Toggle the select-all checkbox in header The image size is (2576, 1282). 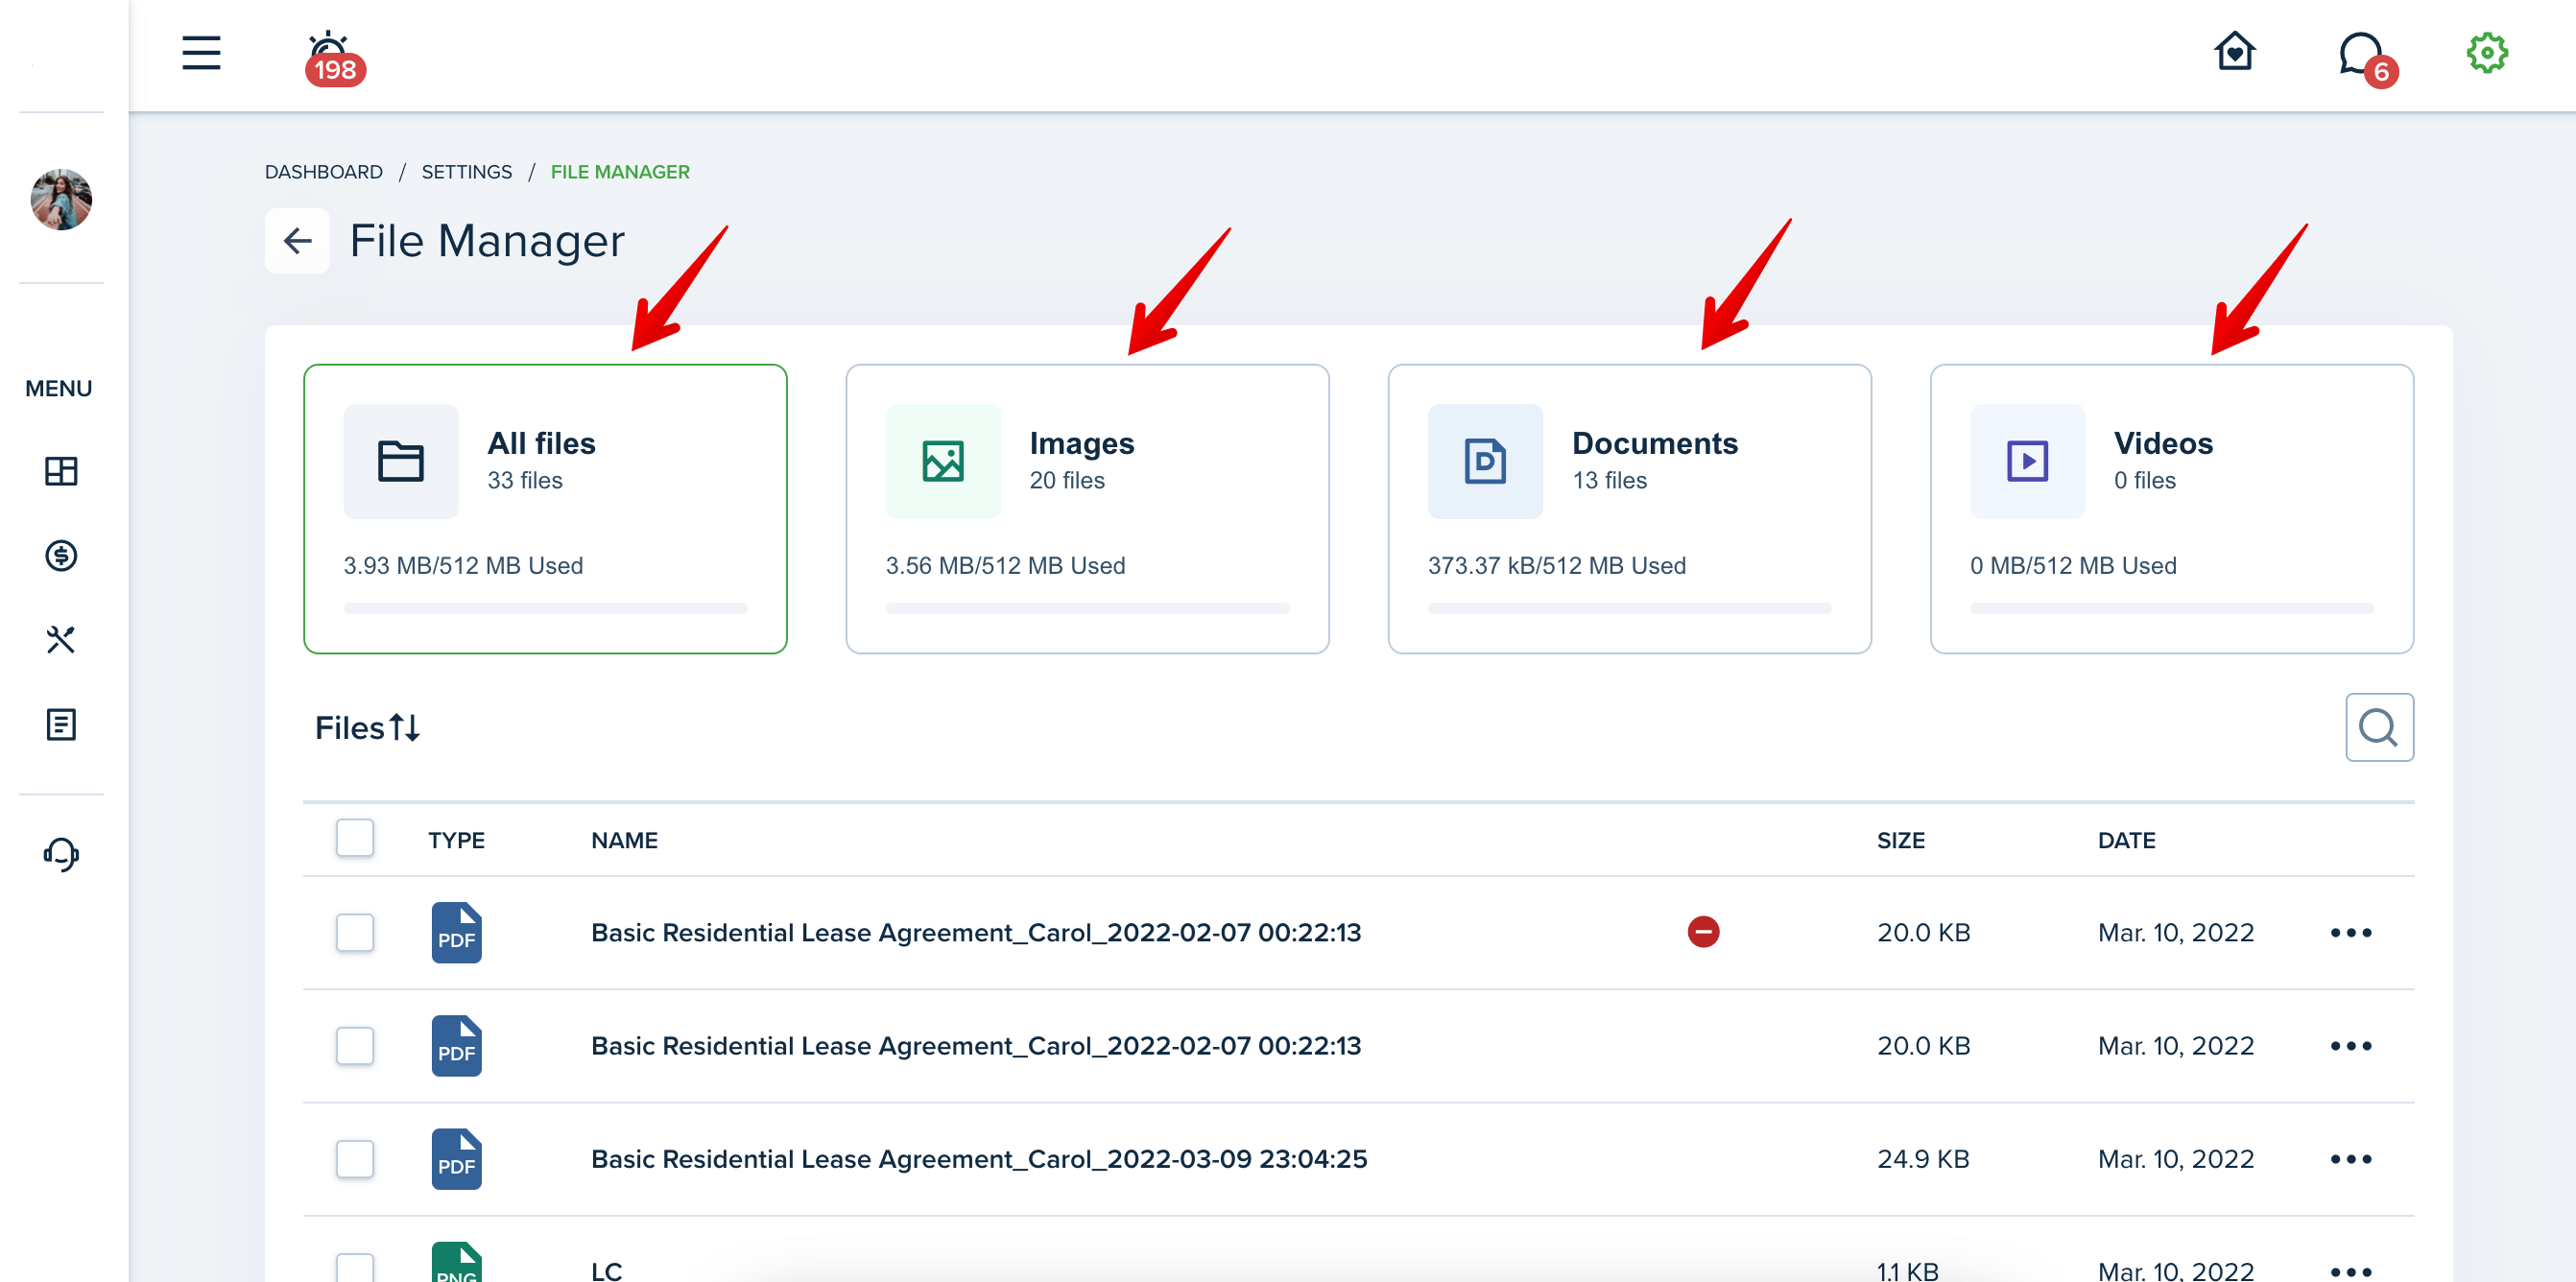click(355, 838)
